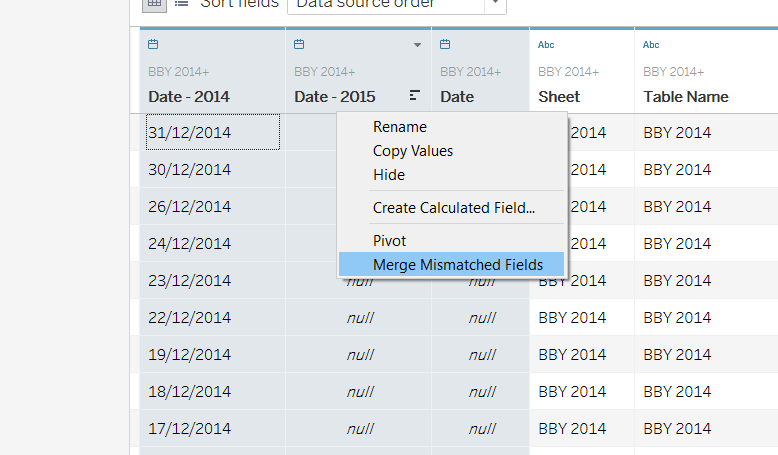Click the date type icon for Date - 2014
This screenshot has width=778, height=455.
[153, 45]
